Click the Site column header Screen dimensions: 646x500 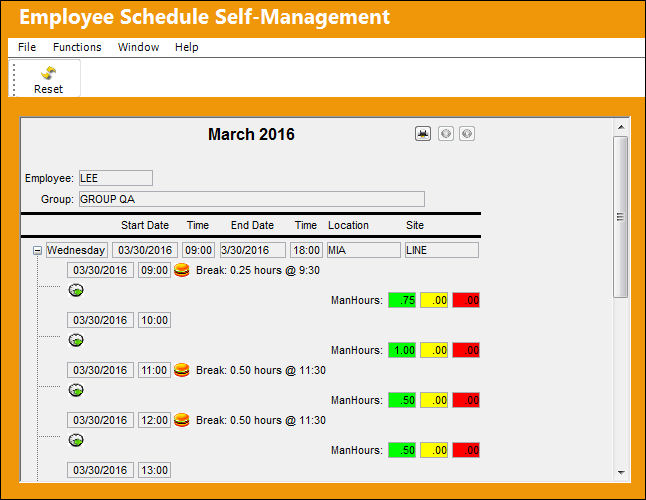pos(414,225)
